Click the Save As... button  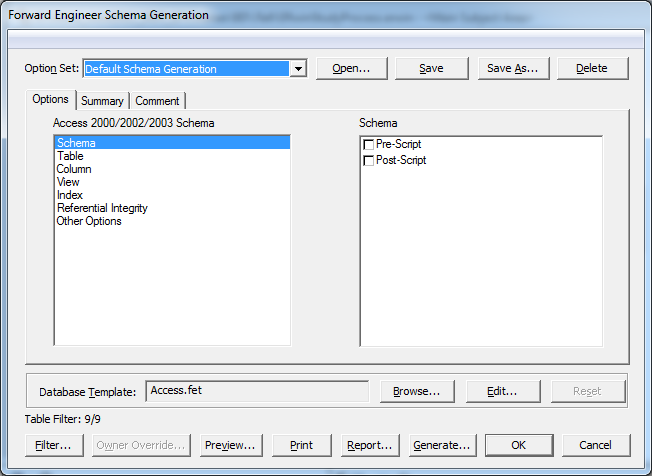pyautogui.click(x=513, y=68)
